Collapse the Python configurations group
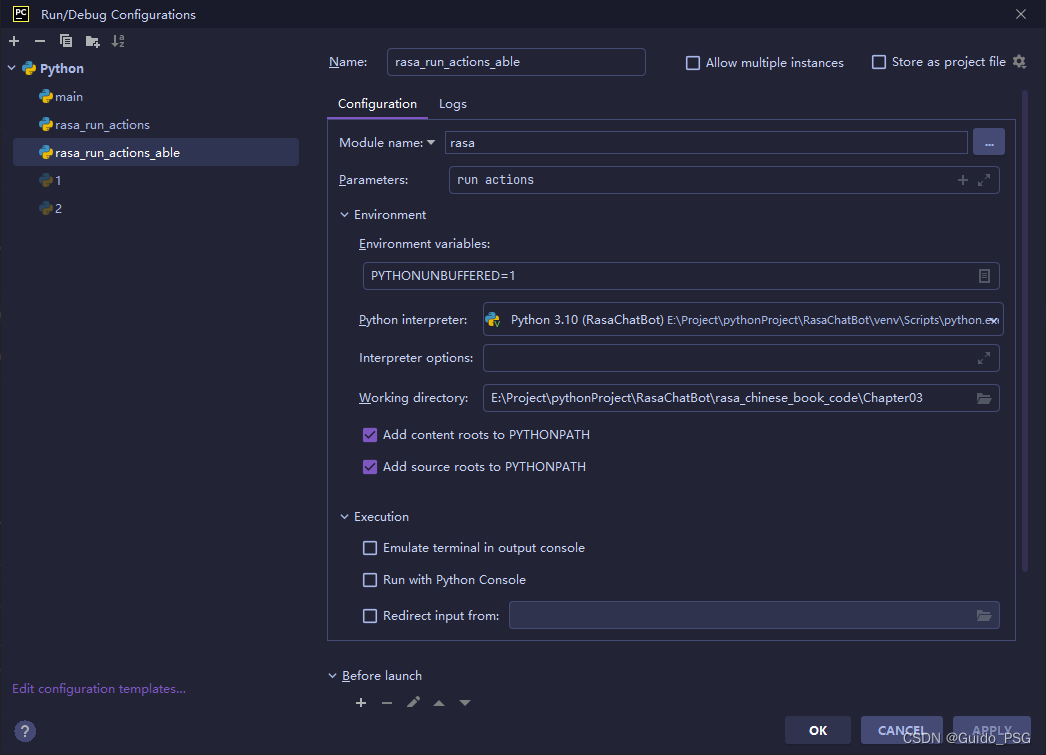 [11, 68]
